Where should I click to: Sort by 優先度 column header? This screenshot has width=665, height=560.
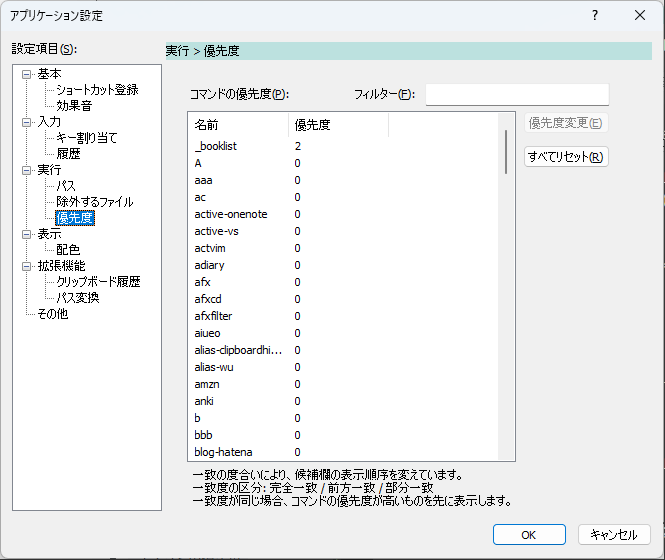click(338, 125)
